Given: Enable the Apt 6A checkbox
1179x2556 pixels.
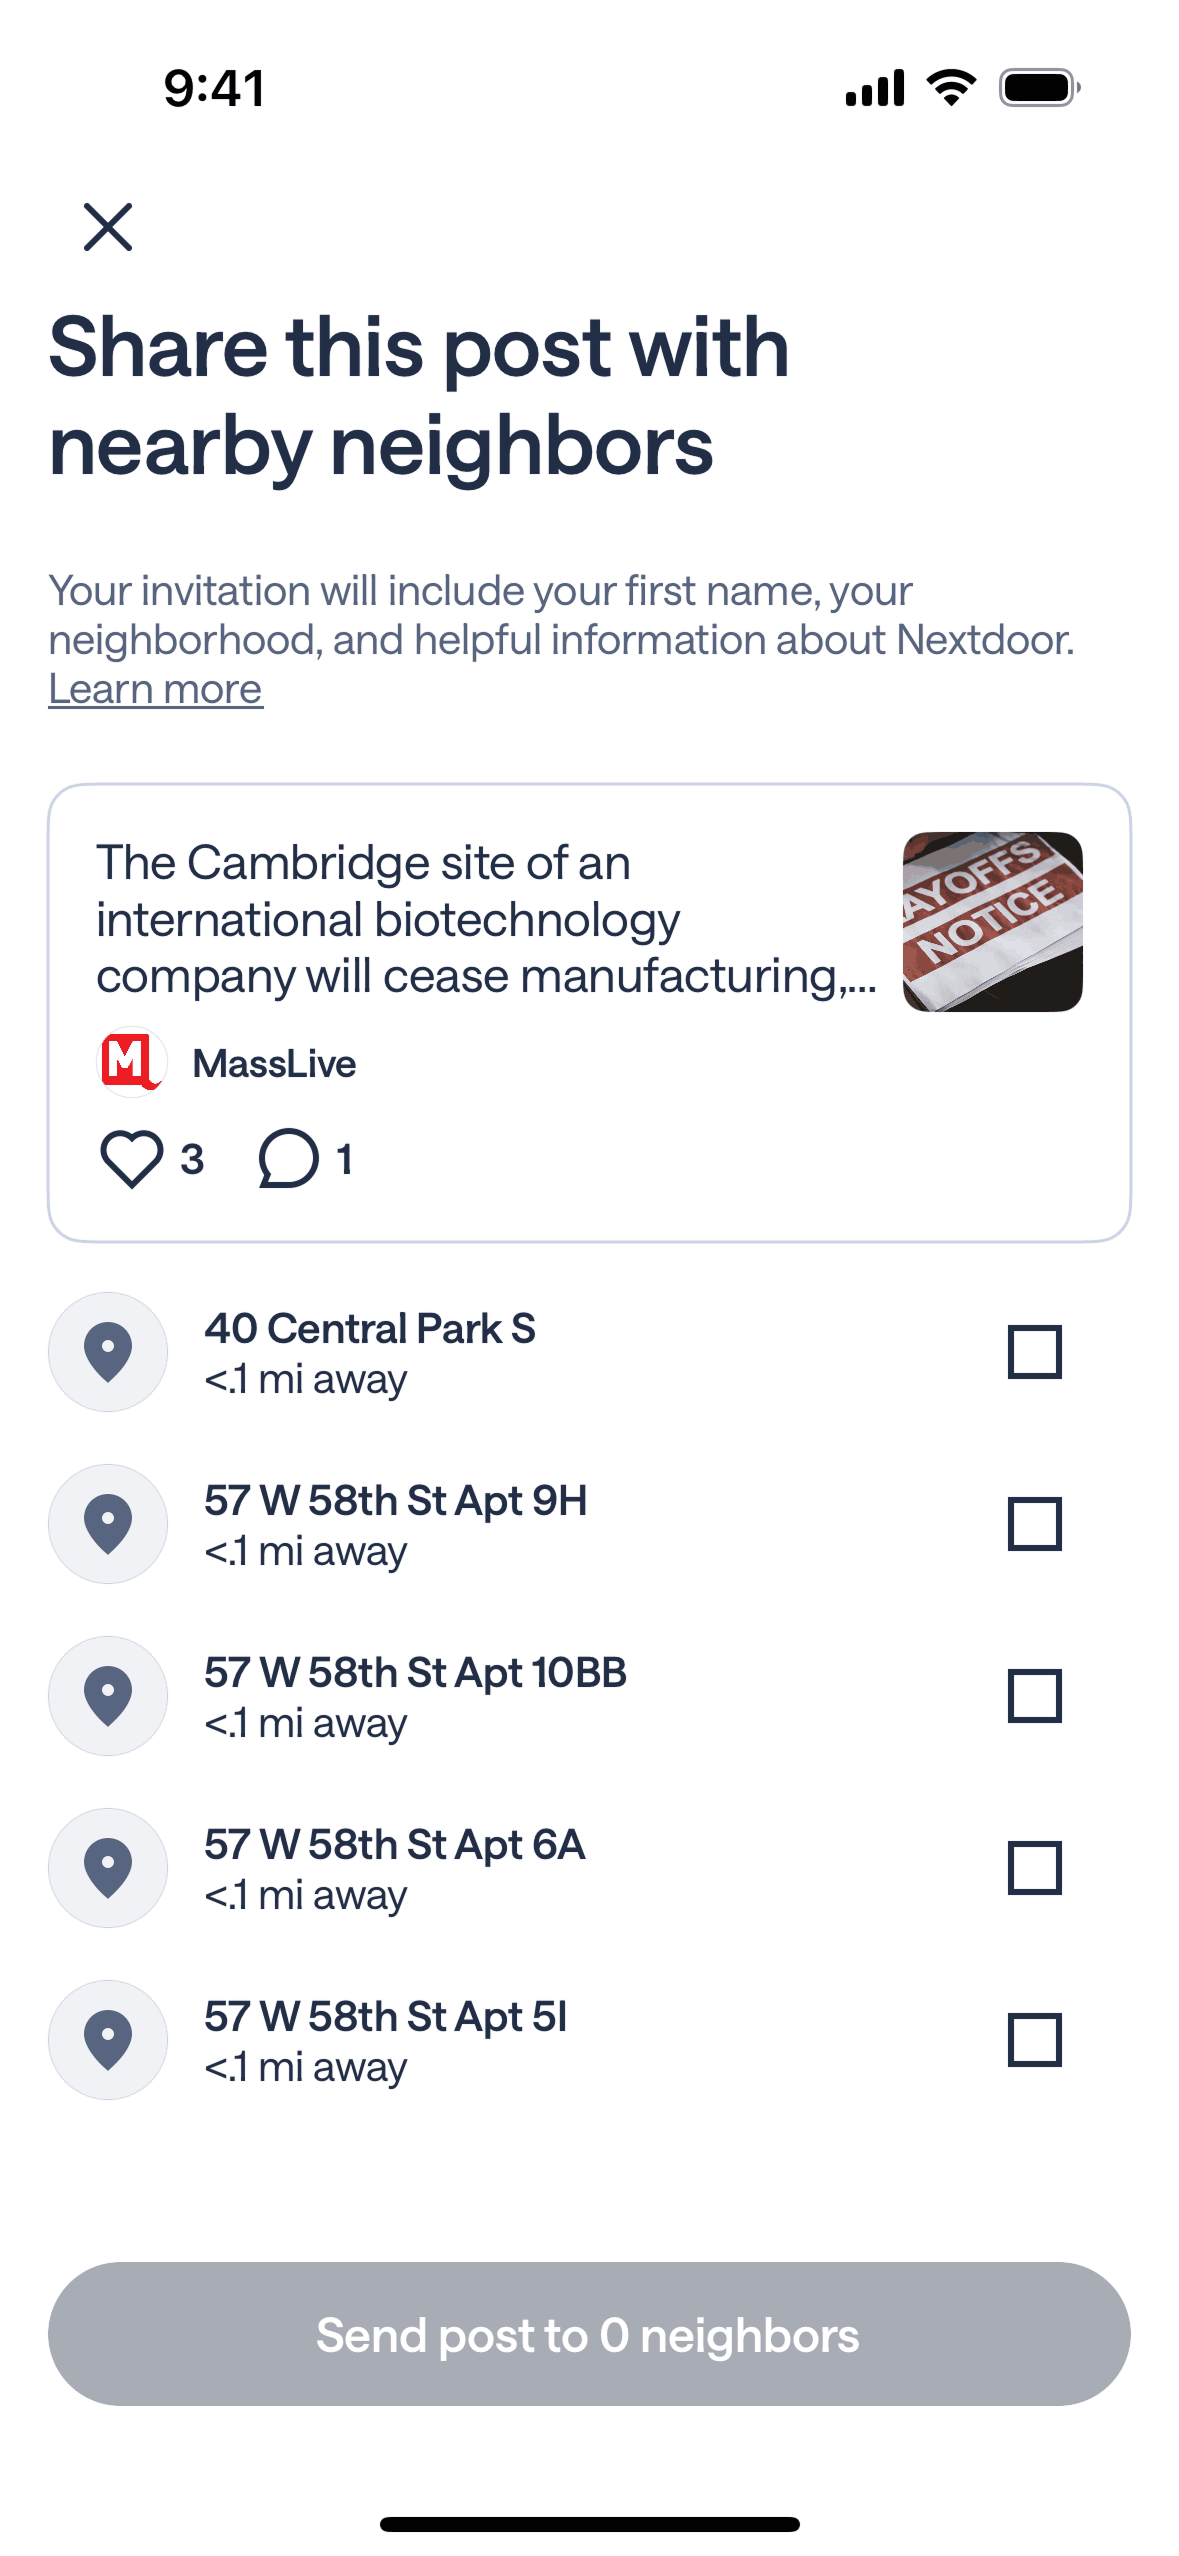Looking at the screenshot, I should pos(1034,1868).
